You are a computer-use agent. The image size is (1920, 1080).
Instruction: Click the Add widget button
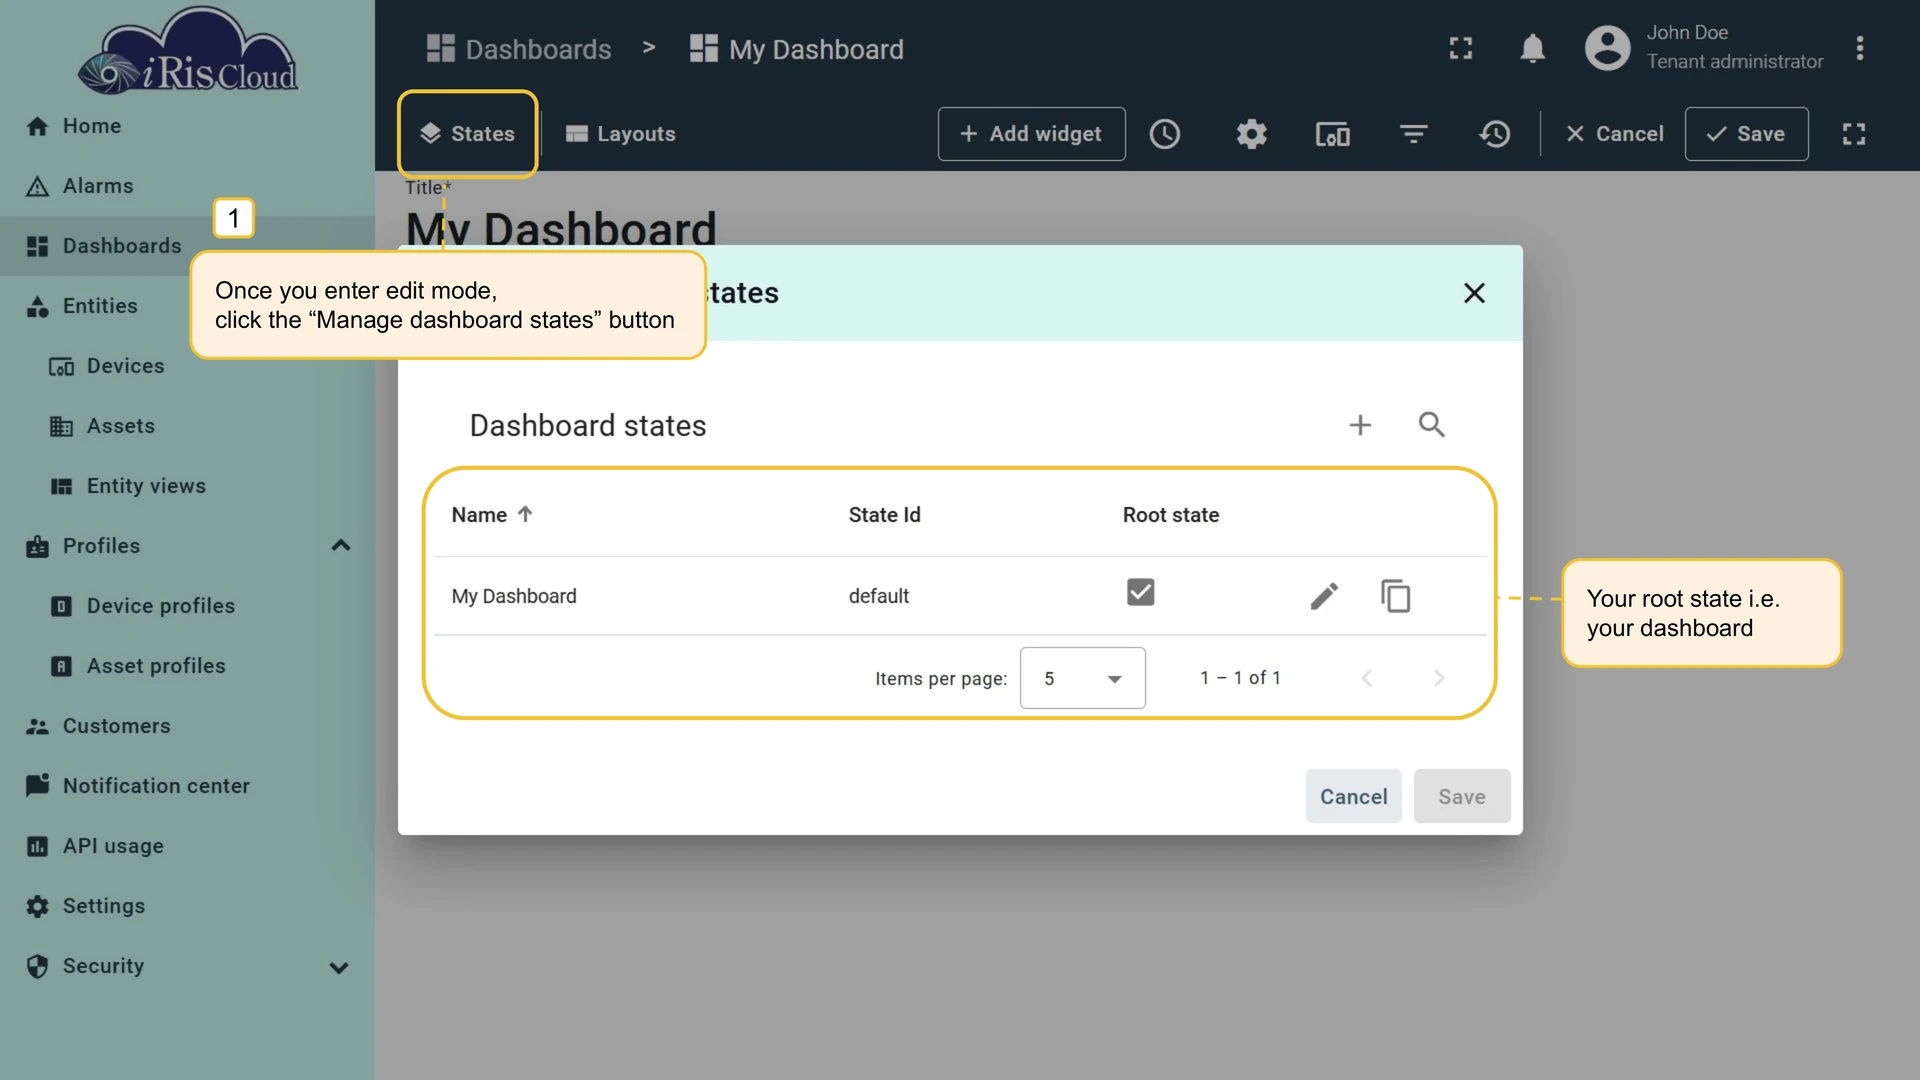(x=1031, y=134)
